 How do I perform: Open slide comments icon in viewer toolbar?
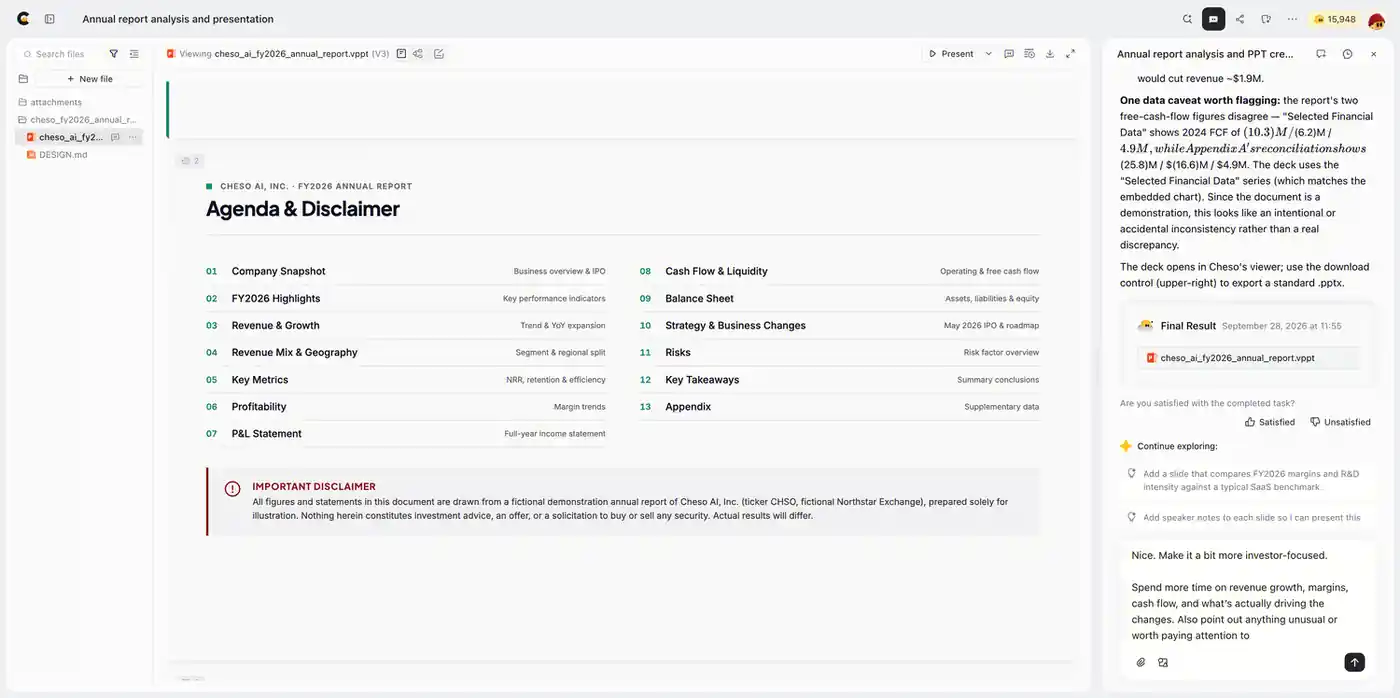pyautogui.click(x=1009, y=54)
